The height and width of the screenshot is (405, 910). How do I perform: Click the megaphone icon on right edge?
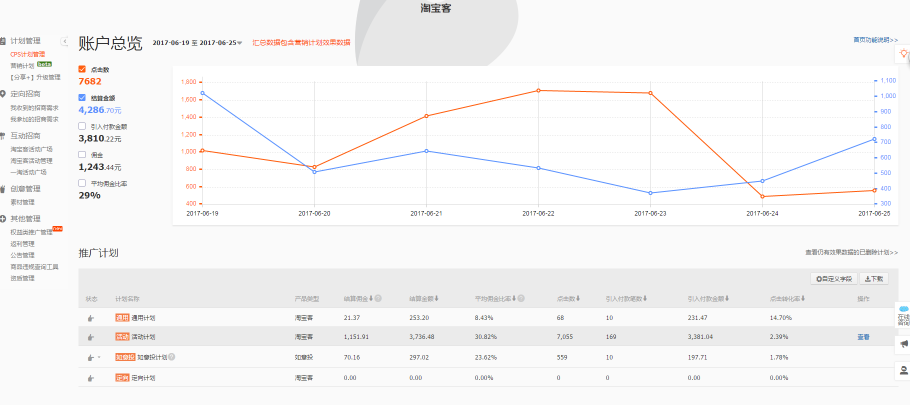(x=902, y=345)
